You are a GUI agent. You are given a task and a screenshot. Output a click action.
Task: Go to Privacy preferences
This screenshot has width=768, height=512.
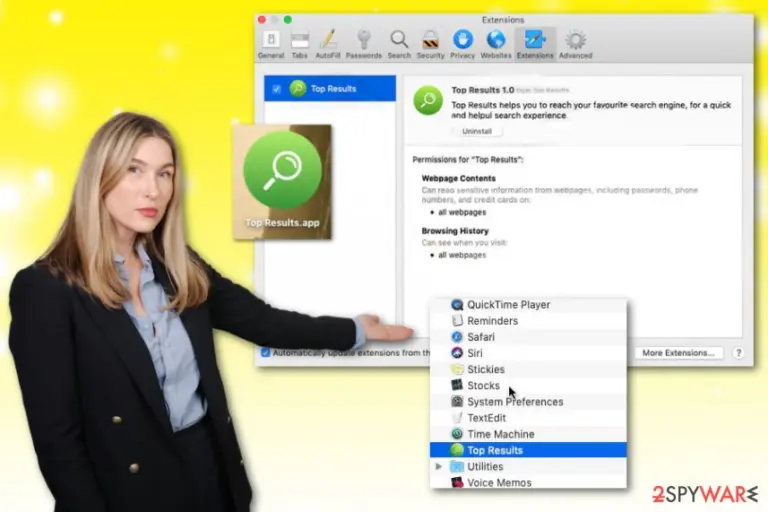(x=462, y=45)
